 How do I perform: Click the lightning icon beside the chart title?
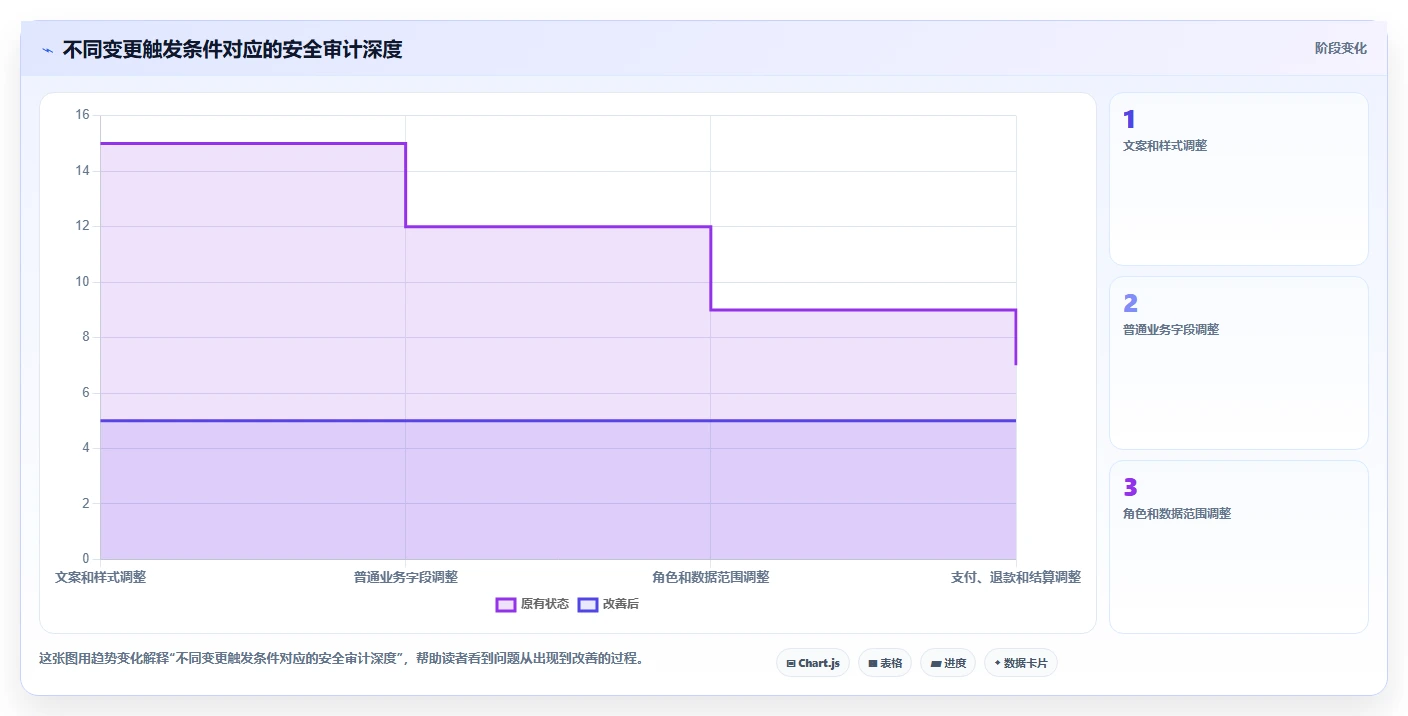coord(47,50)
